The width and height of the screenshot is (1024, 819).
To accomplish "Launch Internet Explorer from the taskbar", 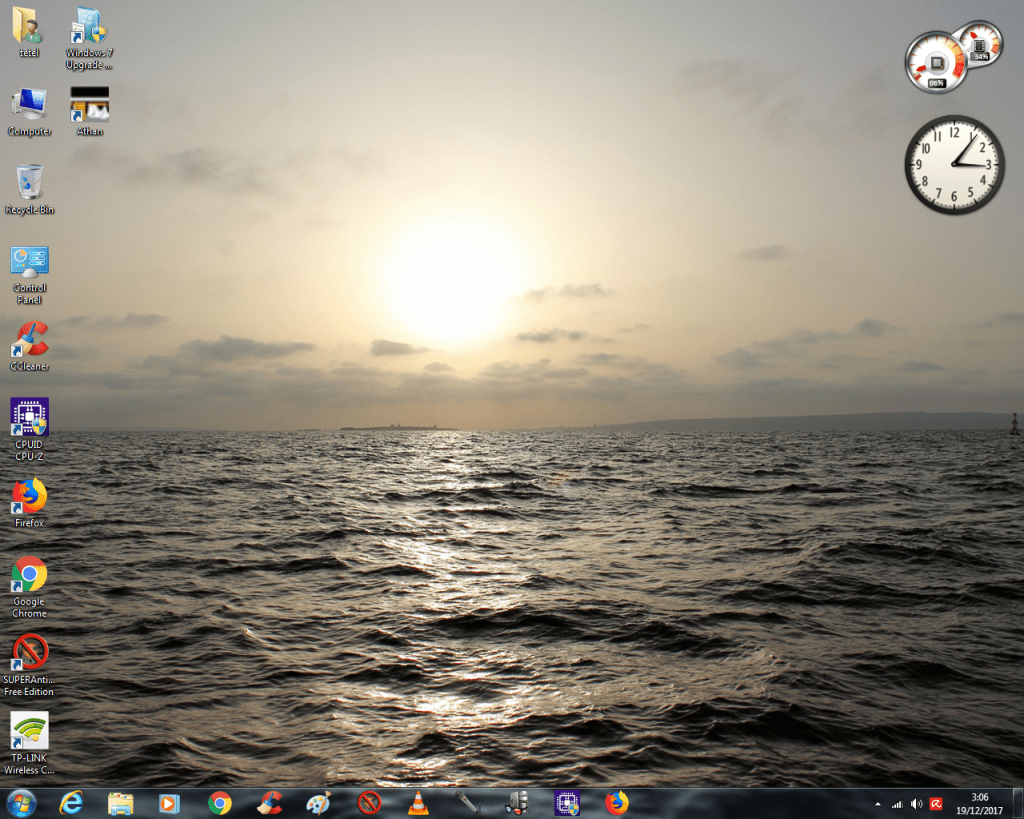I will 71,803.
